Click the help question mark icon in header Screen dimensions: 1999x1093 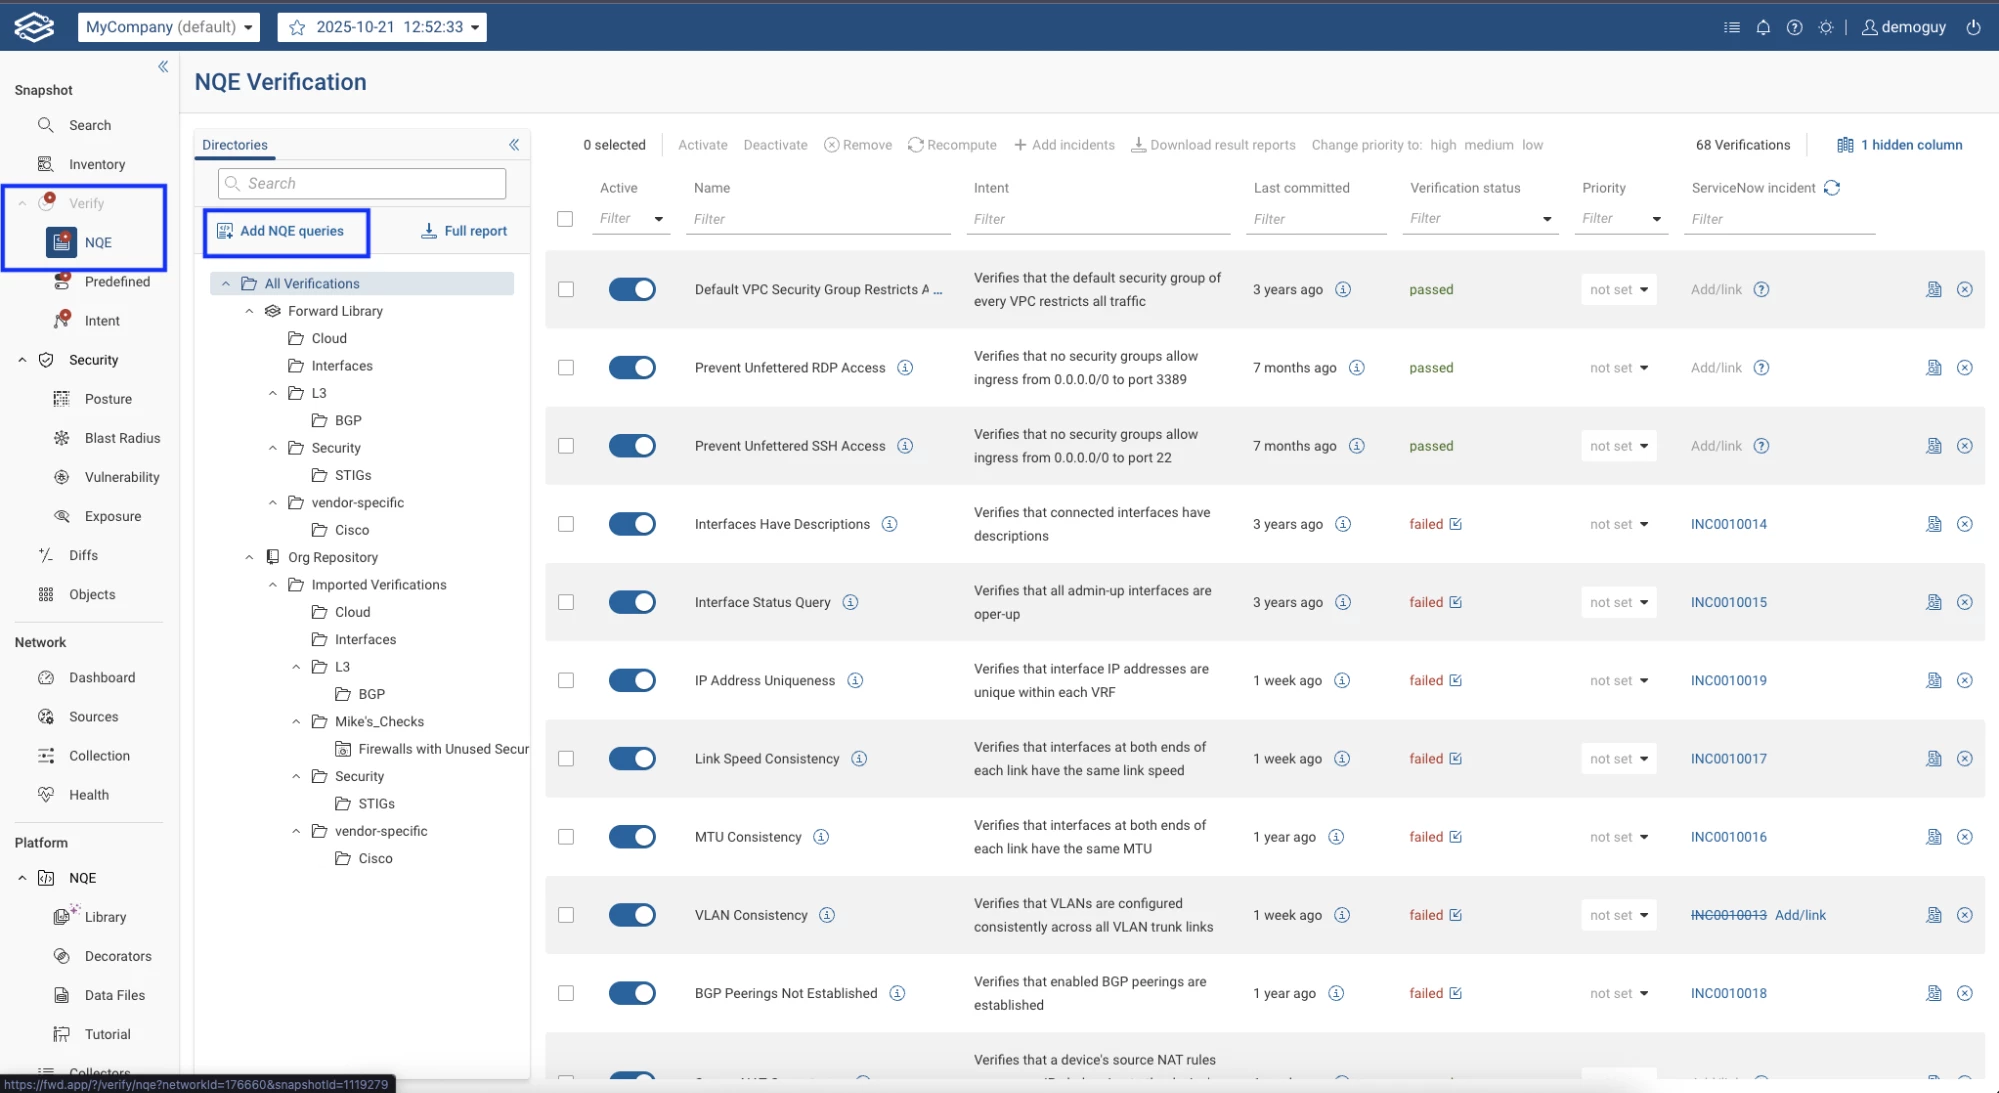1795,27
